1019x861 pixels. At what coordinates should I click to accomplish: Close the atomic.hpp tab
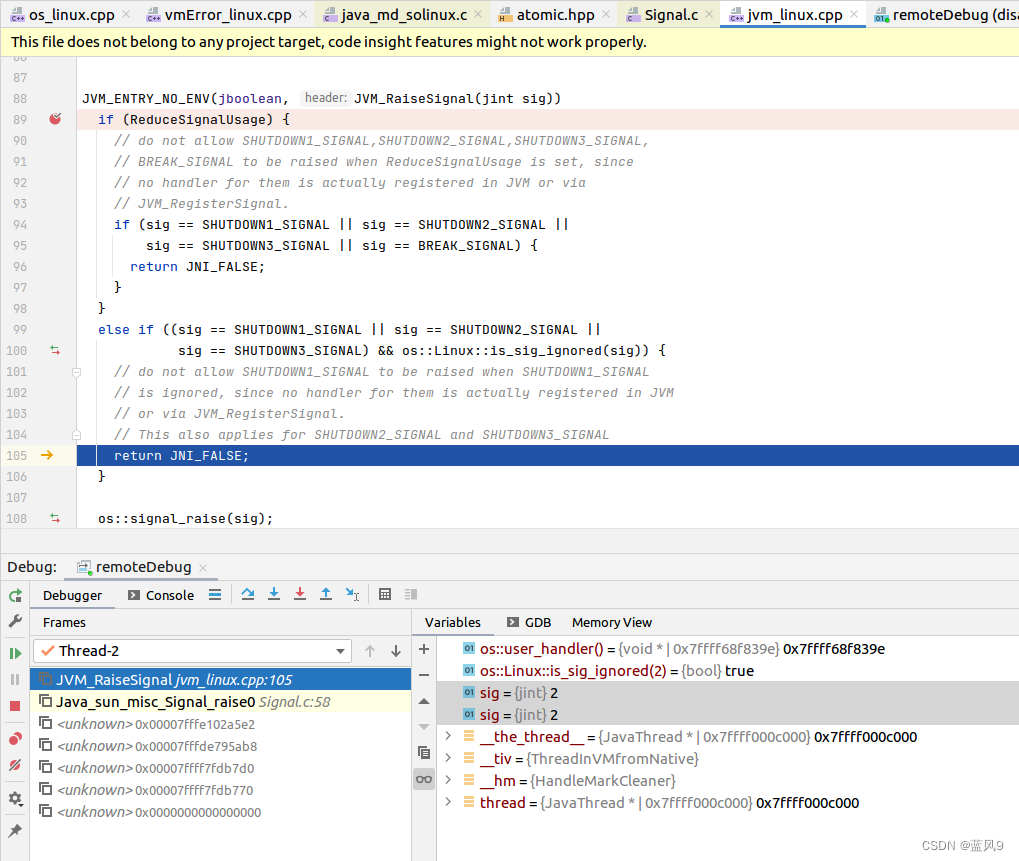tap(606, 14)
